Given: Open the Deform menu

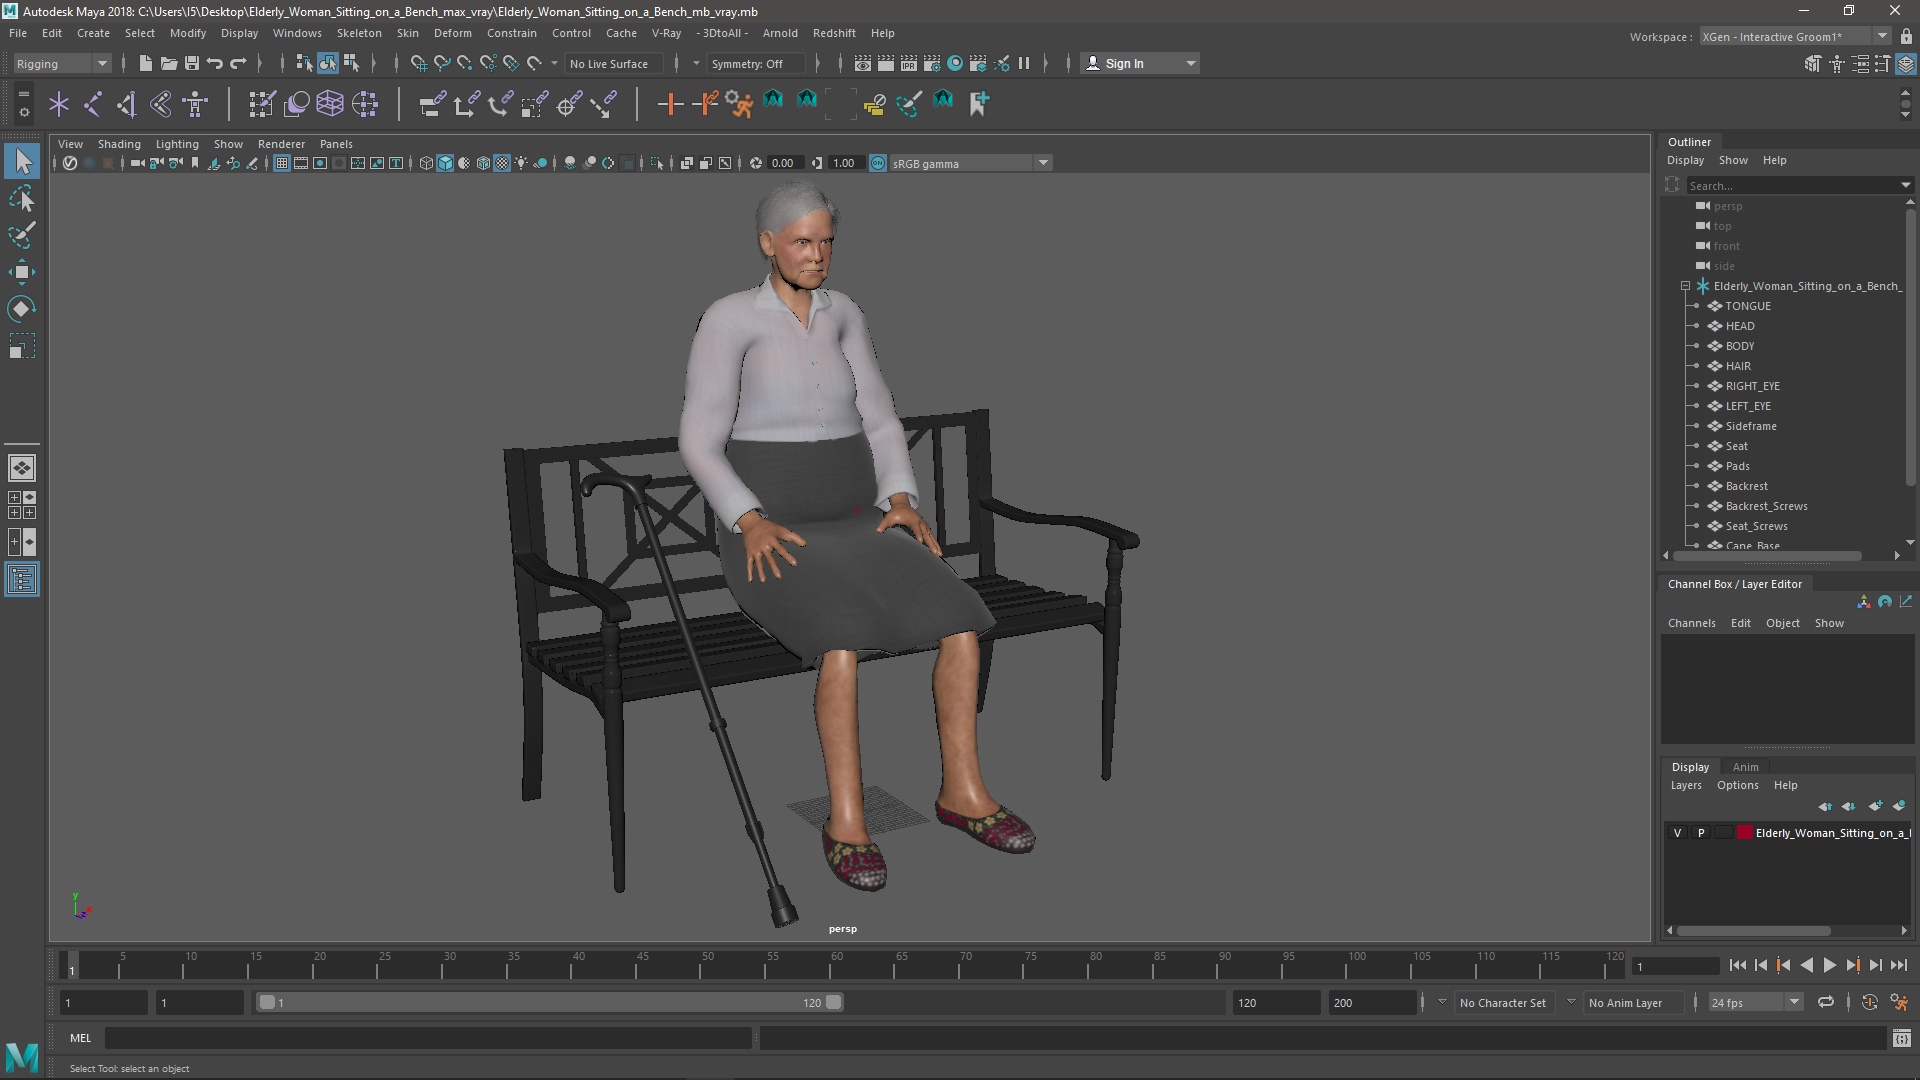Looking at the screenshot, I should (452, 33).
